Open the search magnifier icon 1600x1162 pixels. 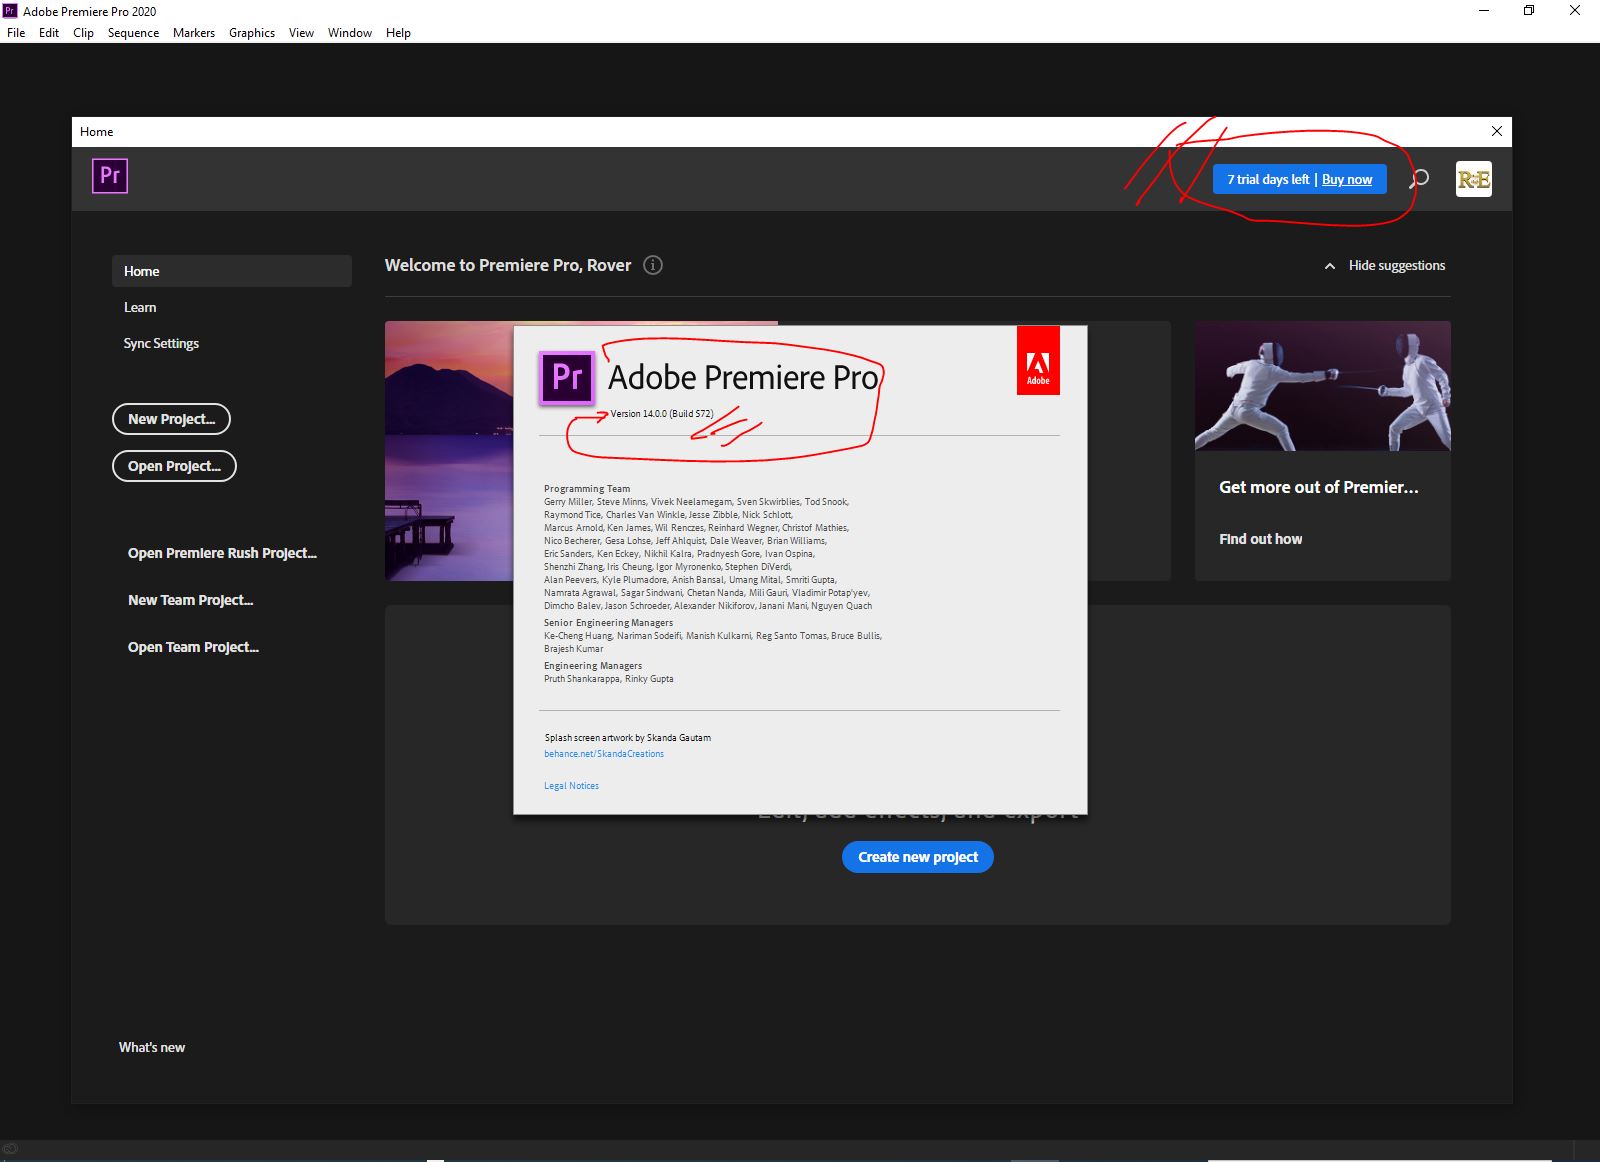click(1419, 179)
